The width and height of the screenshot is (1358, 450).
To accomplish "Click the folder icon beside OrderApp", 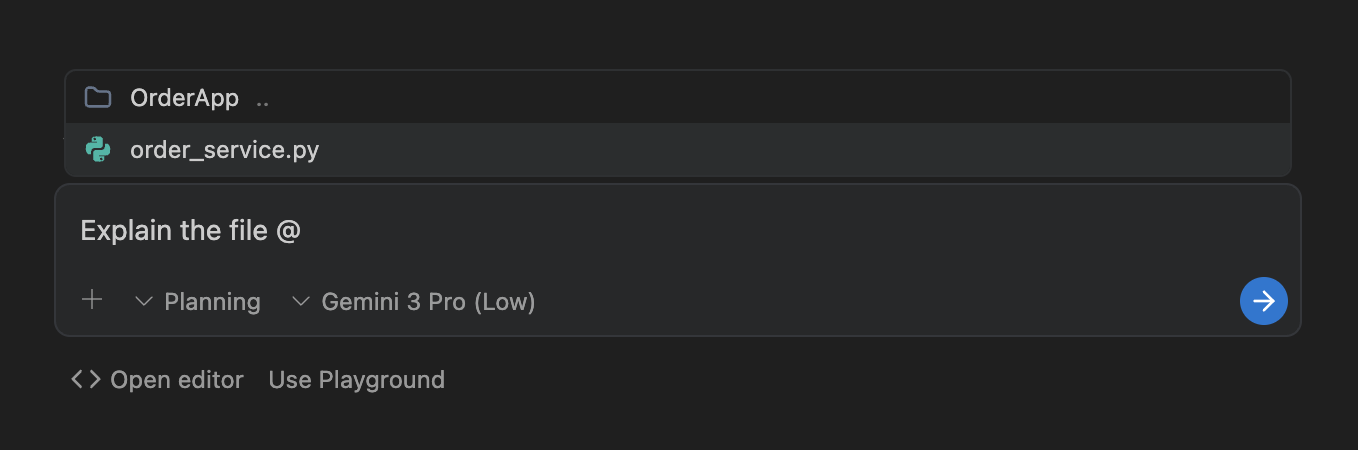I will click(98, 98).
